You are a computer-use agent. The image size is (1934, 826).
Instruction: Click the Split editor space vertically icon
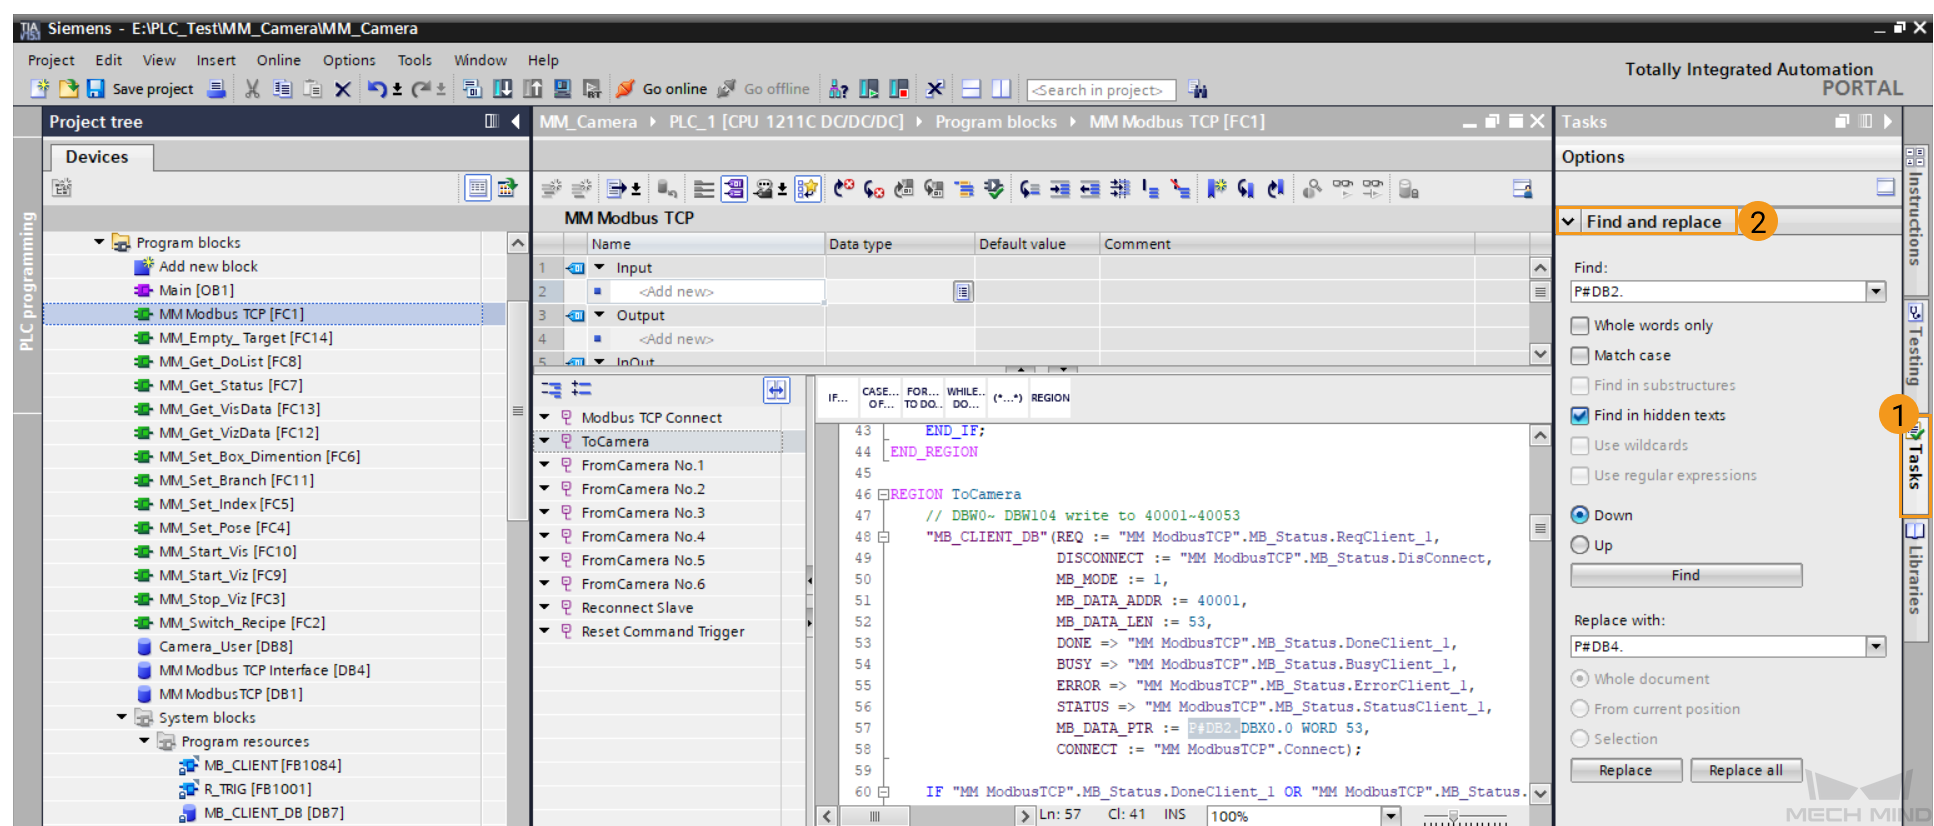(1001, 89)
